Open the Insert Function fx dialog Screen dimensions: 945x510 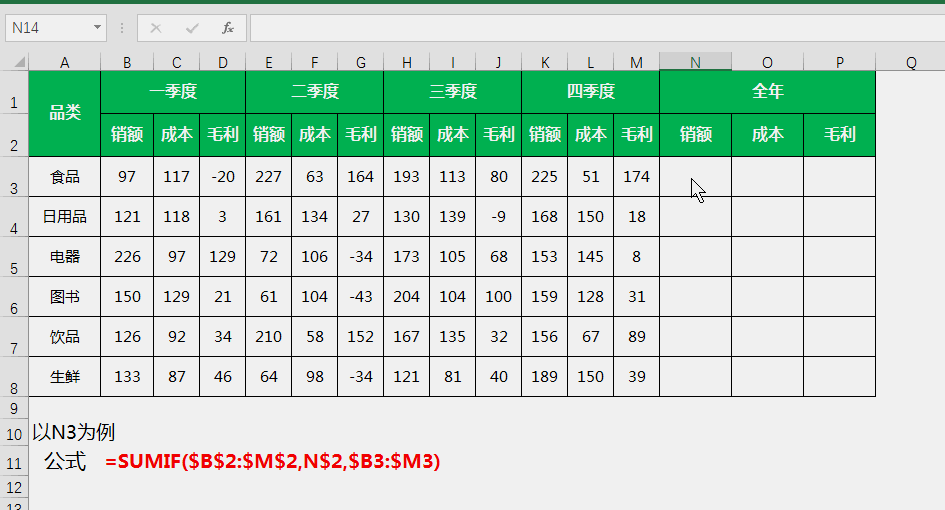(228, 28)
